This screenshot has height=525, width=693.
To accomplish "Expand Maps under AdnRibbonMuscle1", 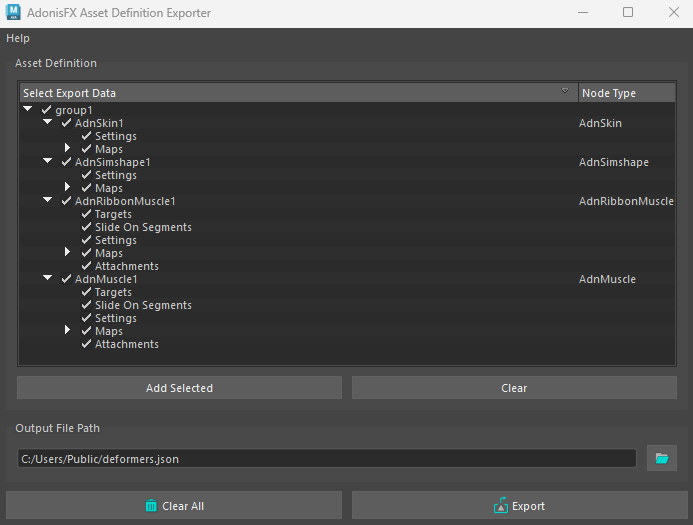I will click(x=67, y=251).
